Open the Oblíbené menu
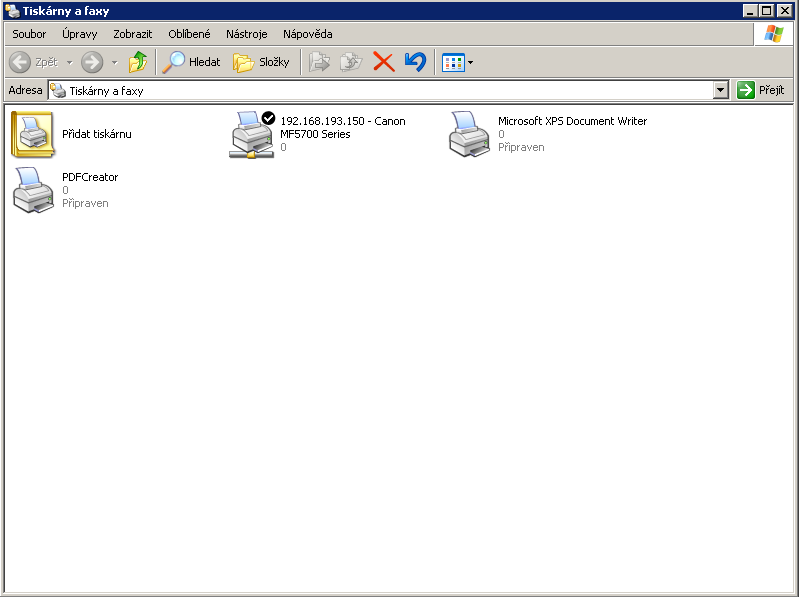 tap(189, 34)
